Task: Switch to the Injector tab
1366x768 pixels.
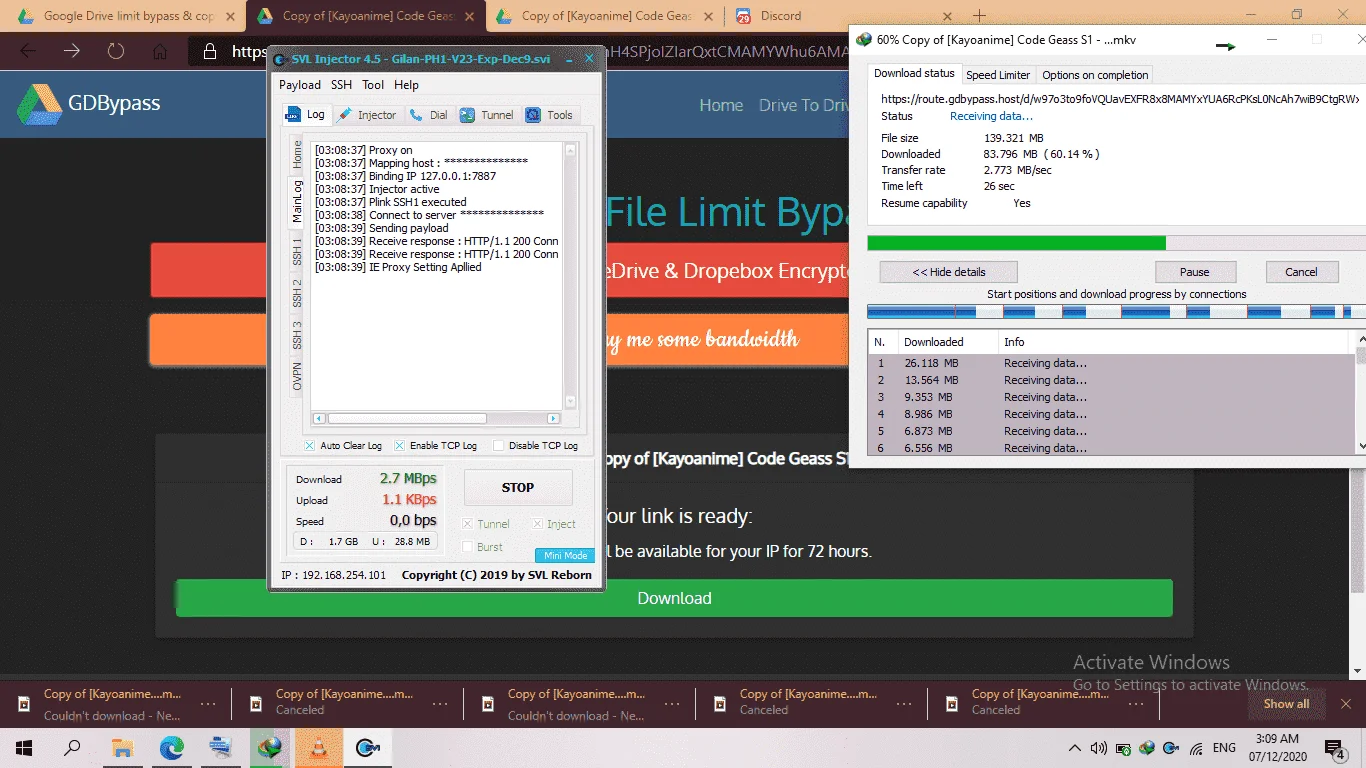Action: click(x=367, y=115)
